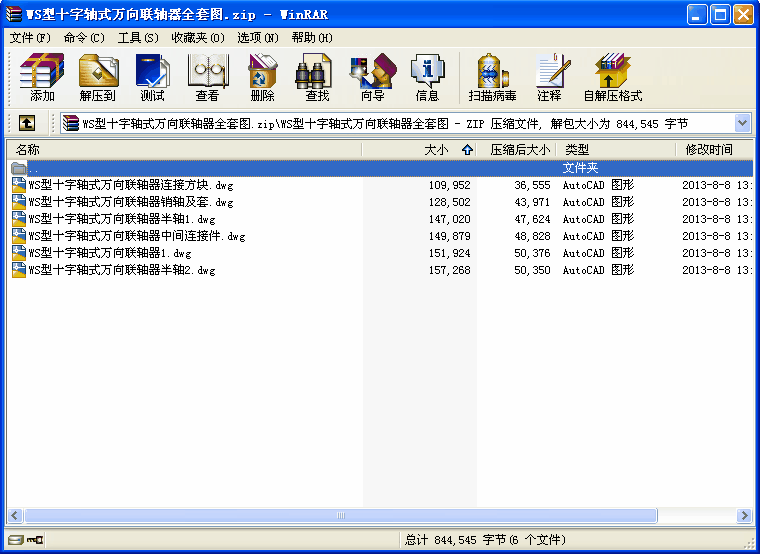
Task: Click the 删除 (Delete) toolbar icon
Action: (262, 78)
